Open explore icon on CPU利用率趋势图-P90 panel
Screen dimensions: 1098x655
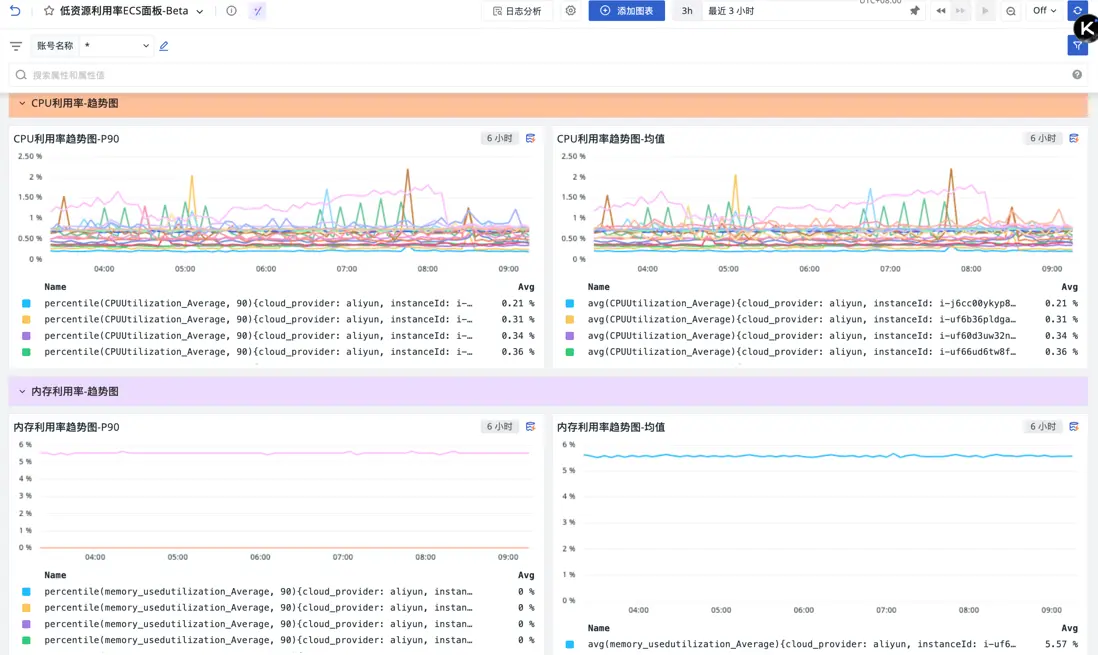coord(530,139)
